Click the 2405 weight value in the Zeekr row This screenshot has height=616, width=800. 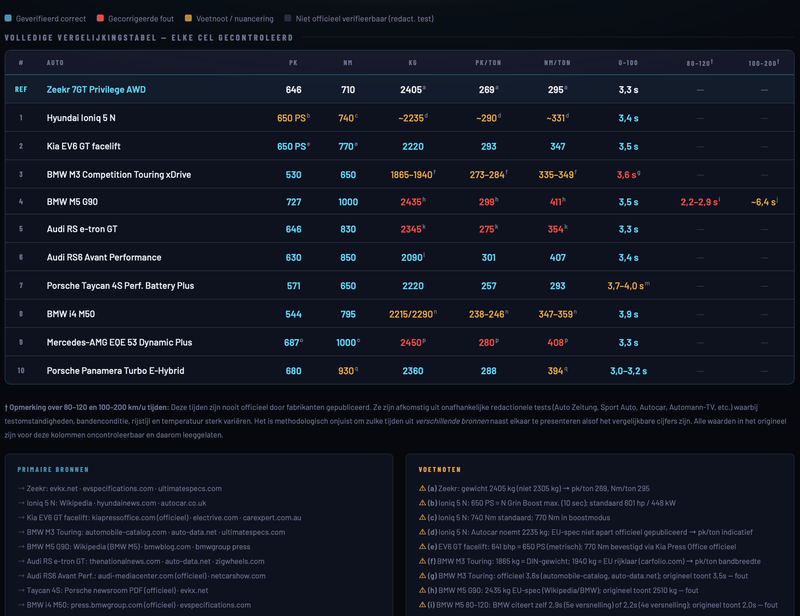pos(412,90)
